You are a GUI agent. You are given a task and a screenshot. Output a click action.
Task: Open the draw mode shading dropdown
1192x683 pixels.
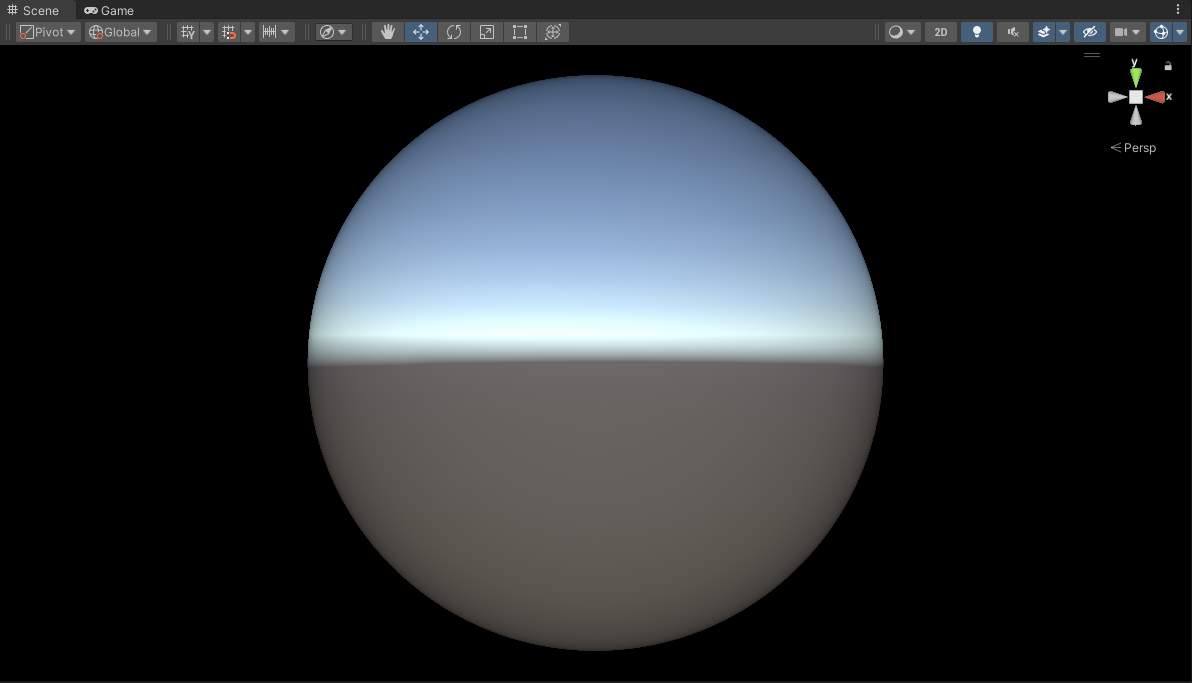tap(902, 32)
